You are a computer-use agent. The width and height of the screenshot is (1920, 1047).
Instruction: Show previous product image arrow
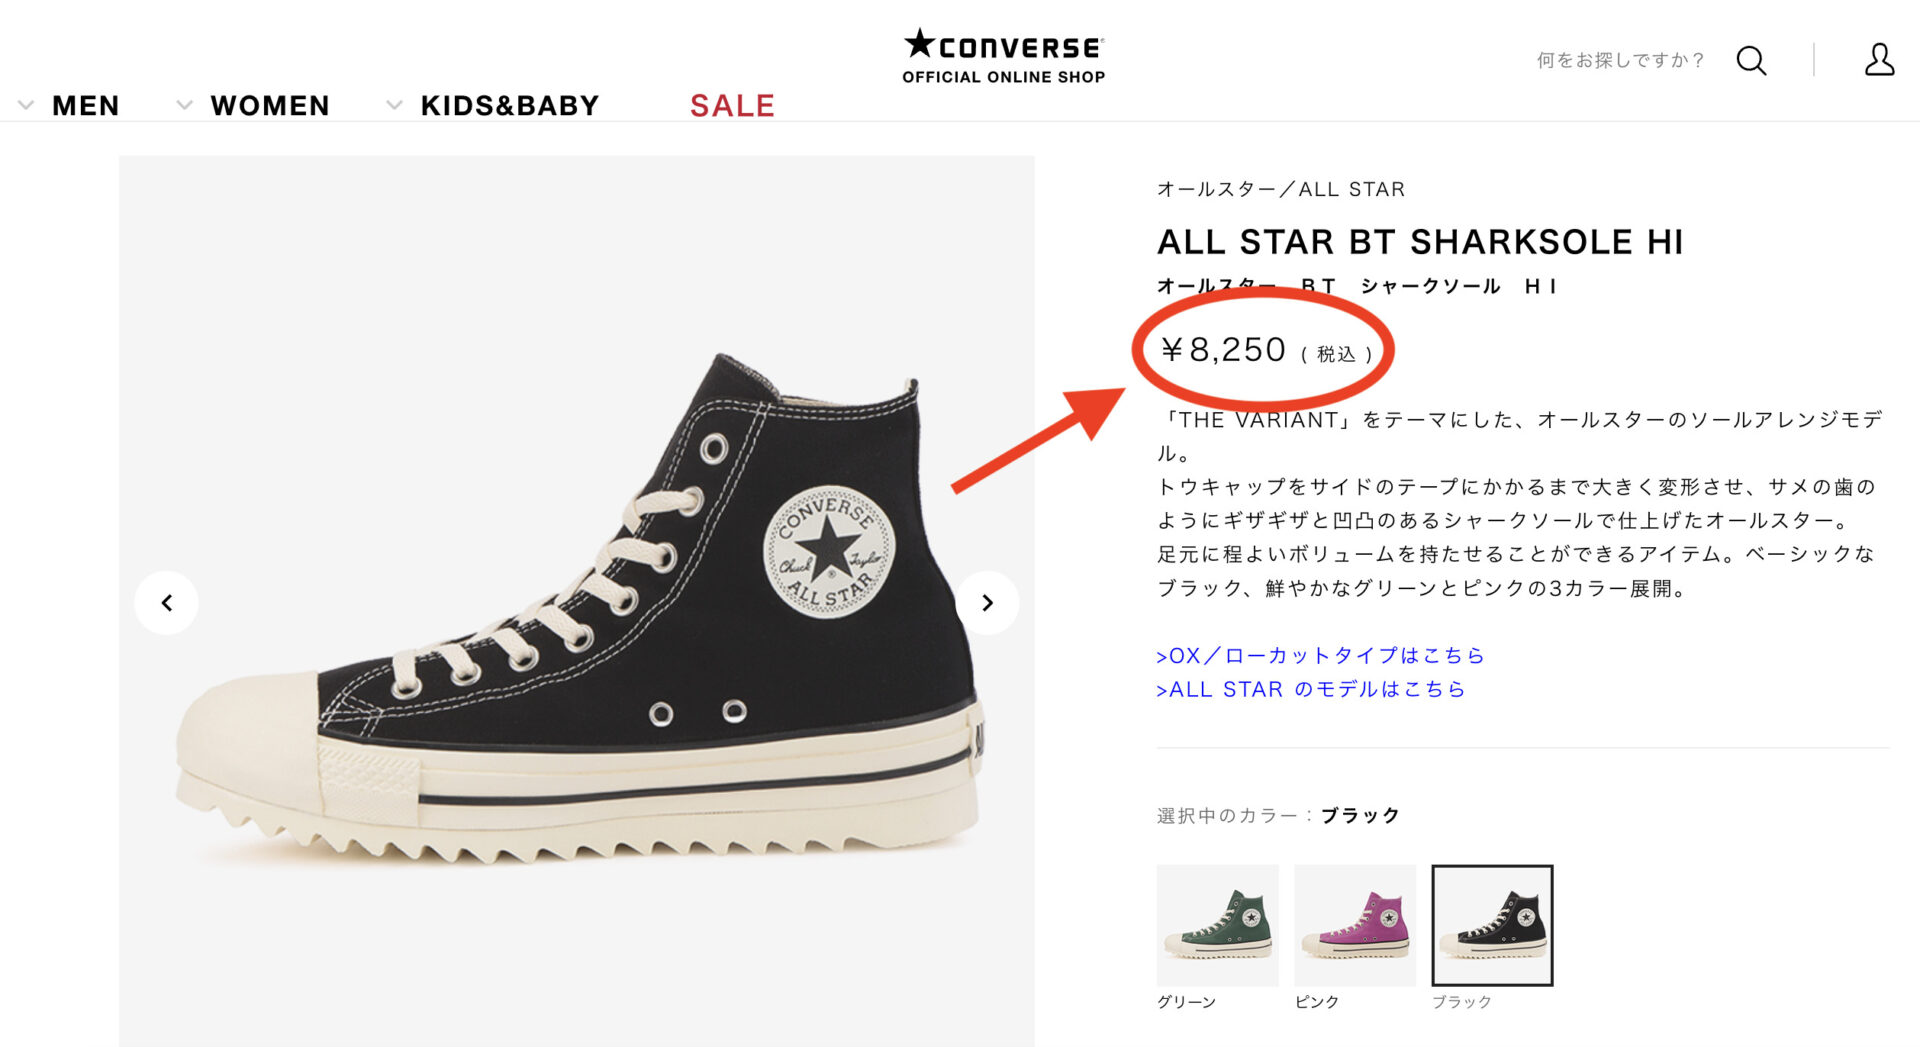tap(167, 603)
